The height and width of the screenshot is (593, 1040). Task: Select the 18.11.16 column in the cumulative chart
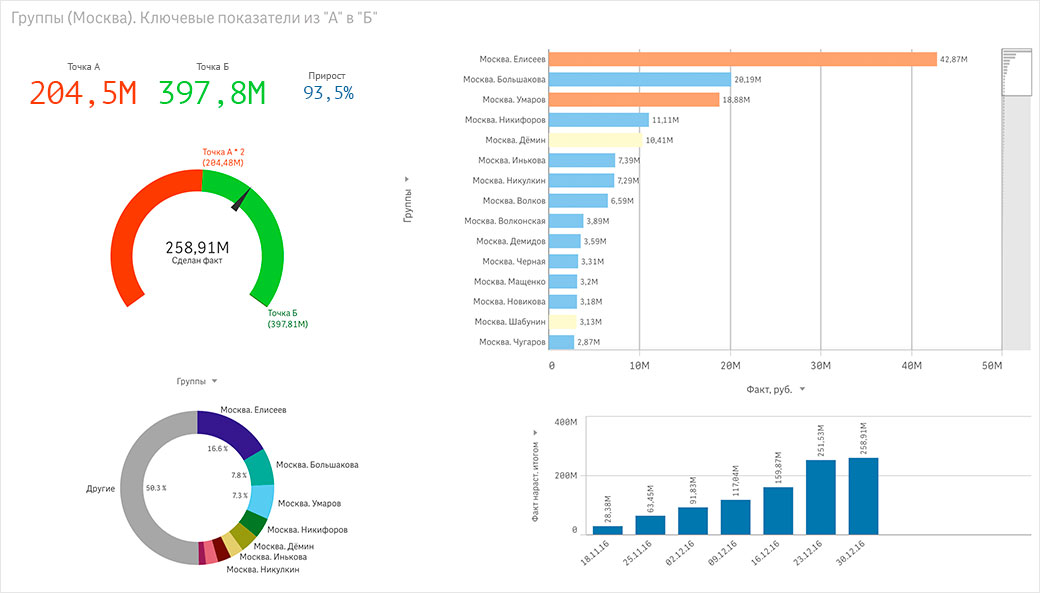(607, 529)
